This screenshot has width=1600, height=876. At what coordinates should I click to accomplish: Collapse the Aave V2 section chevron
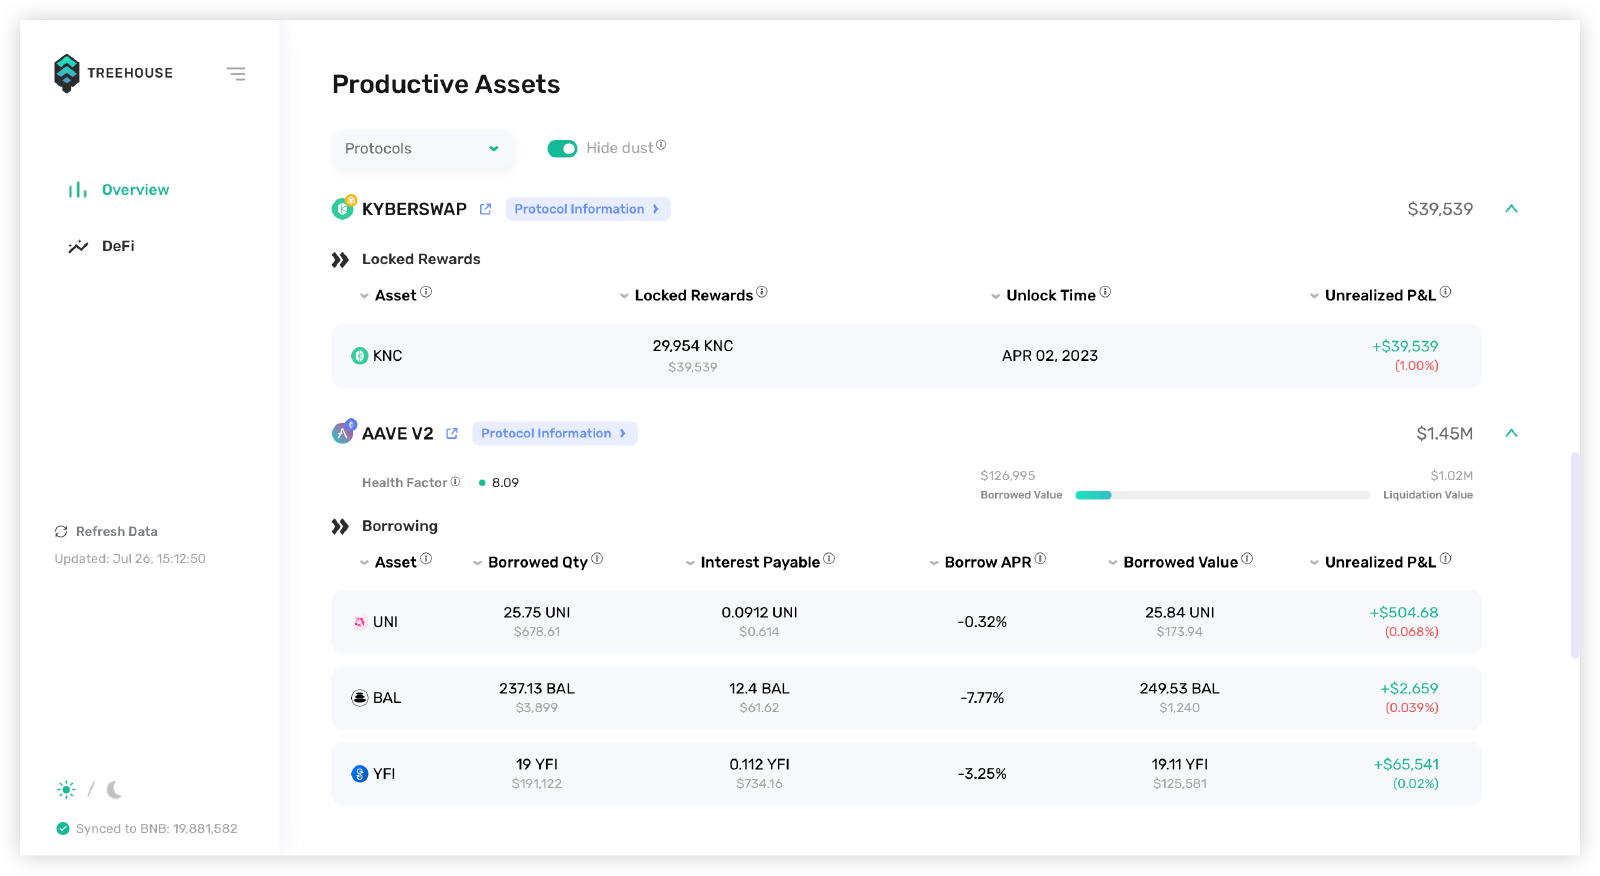[1511, 433]
